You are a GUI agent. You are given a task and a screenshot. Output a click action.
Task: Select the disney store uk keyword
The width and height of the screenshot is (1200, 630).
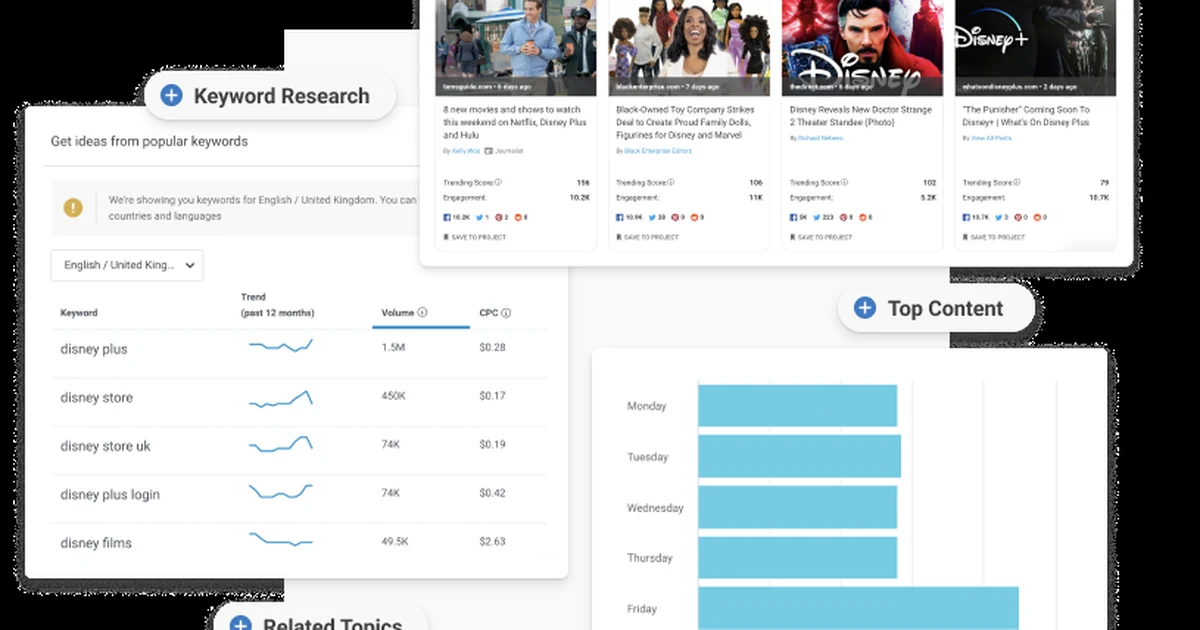[105, 446]
